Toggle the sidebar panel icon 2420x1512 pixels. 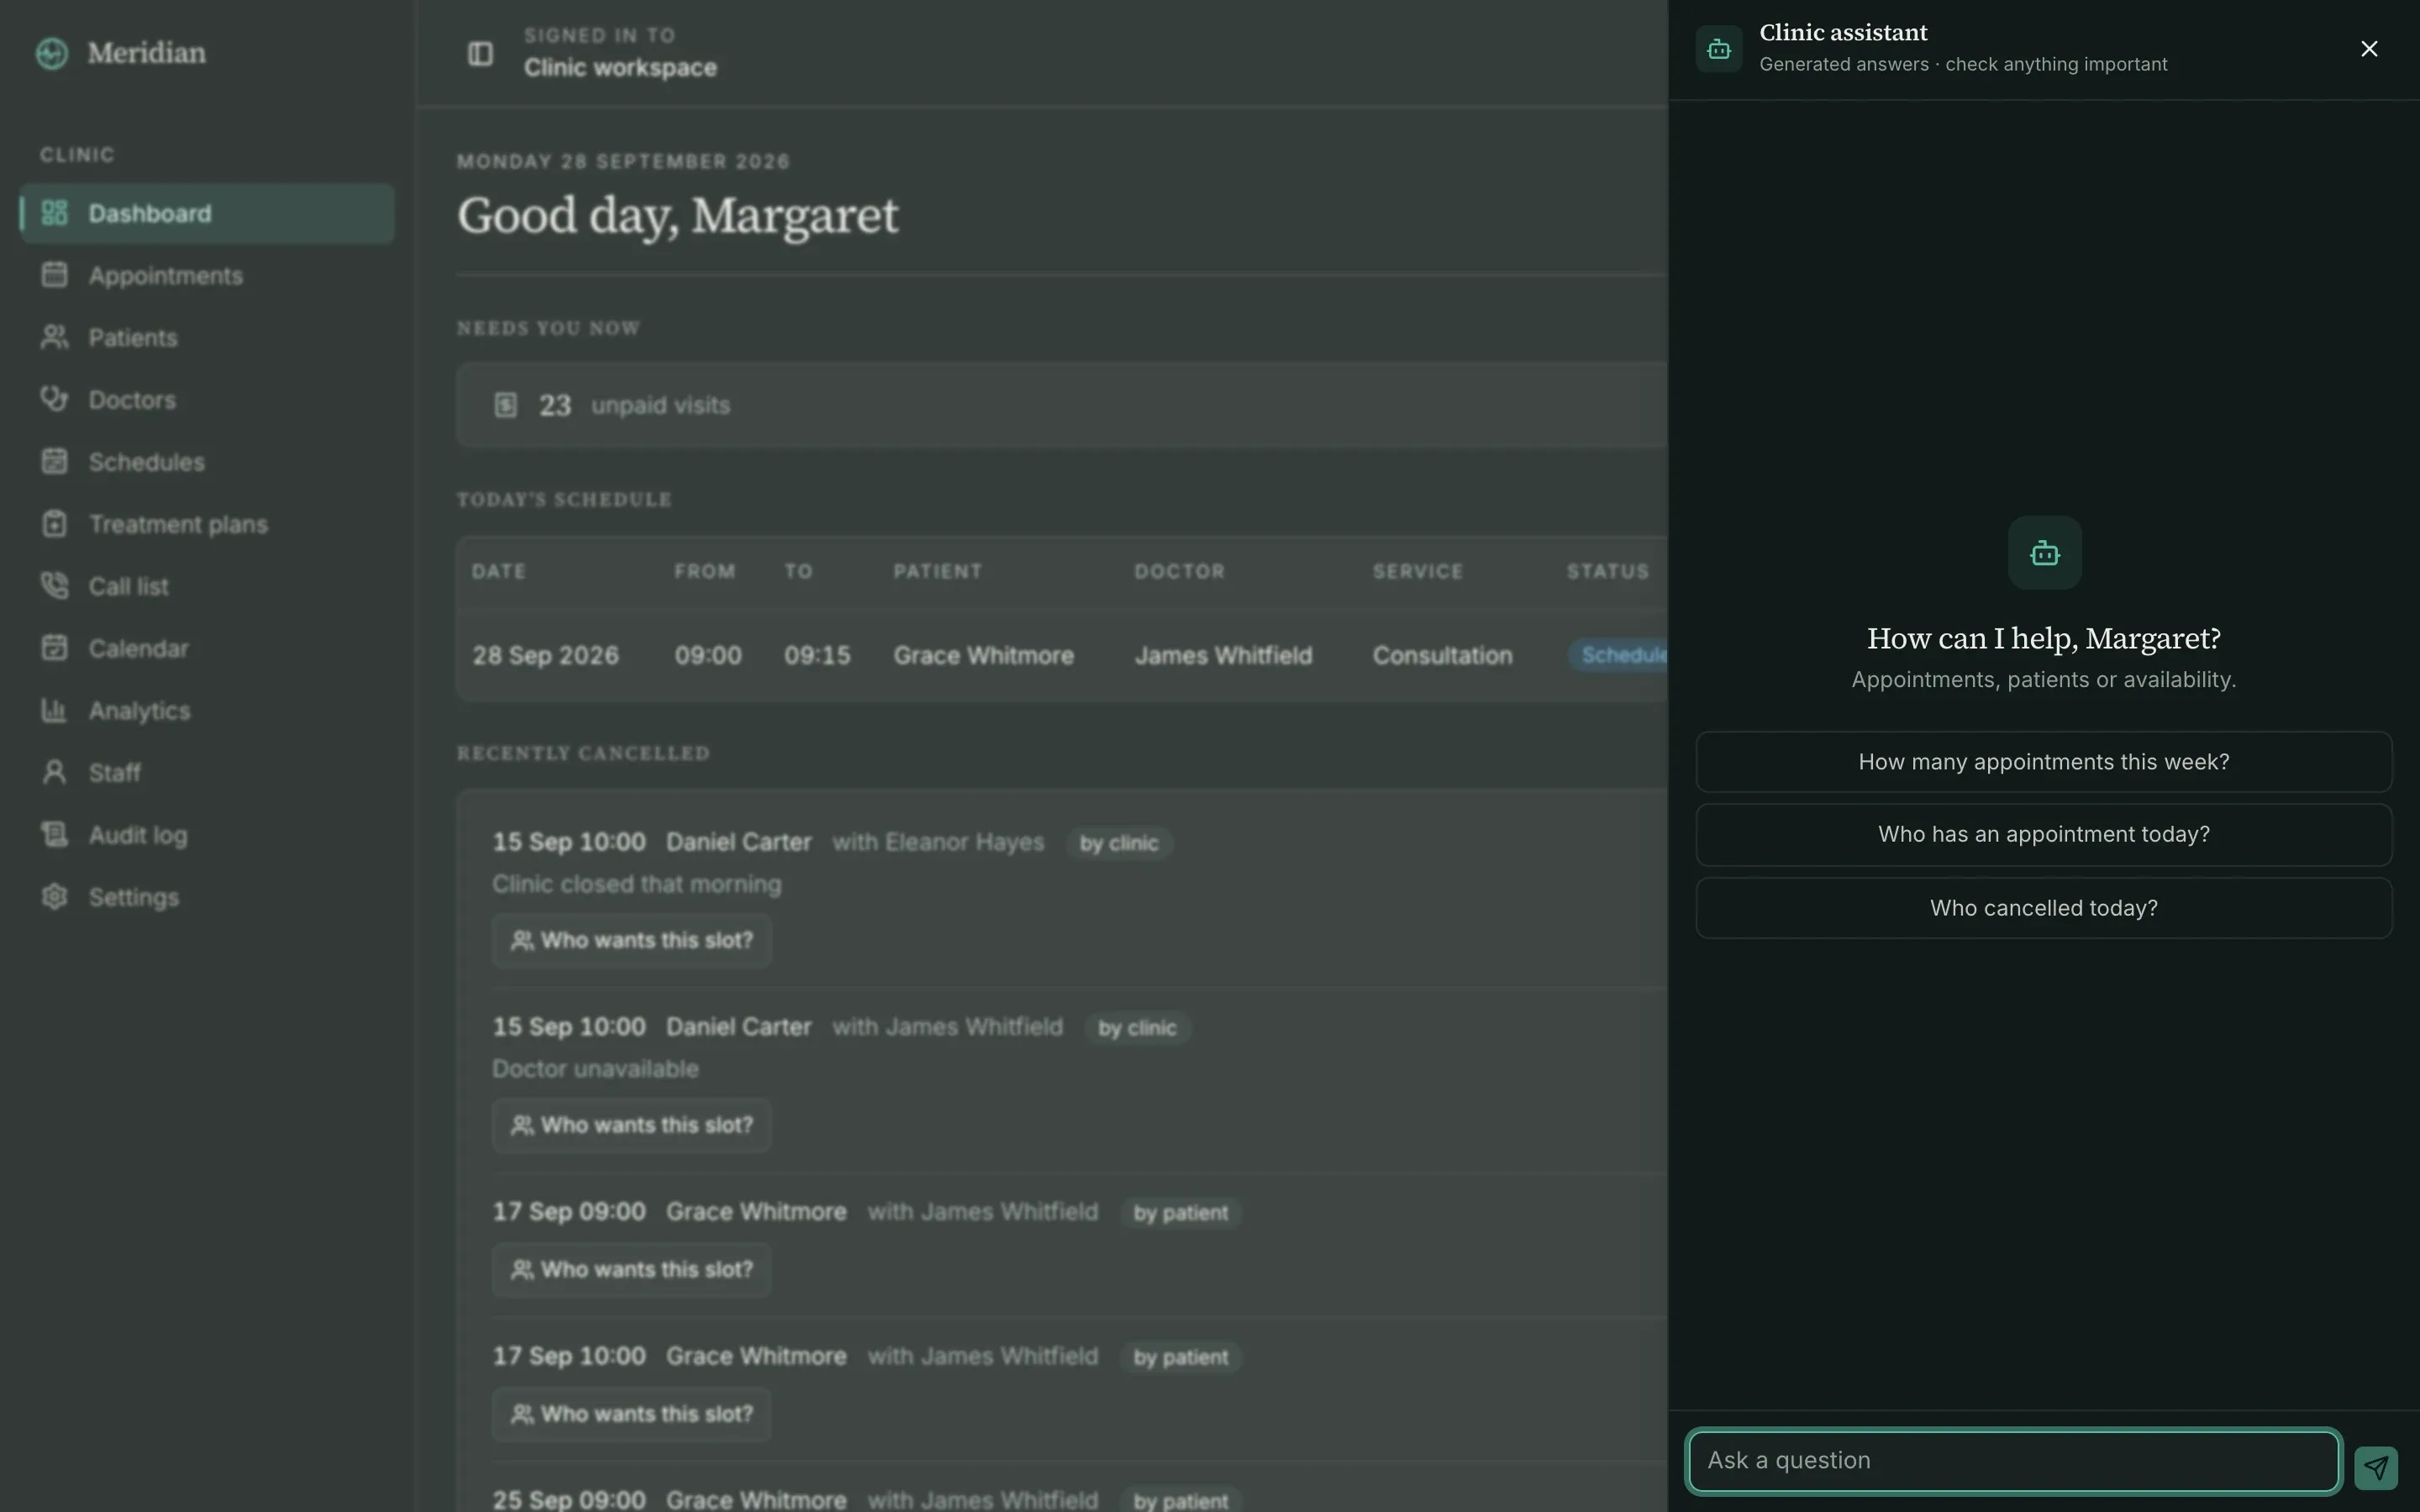pos(480,53)
